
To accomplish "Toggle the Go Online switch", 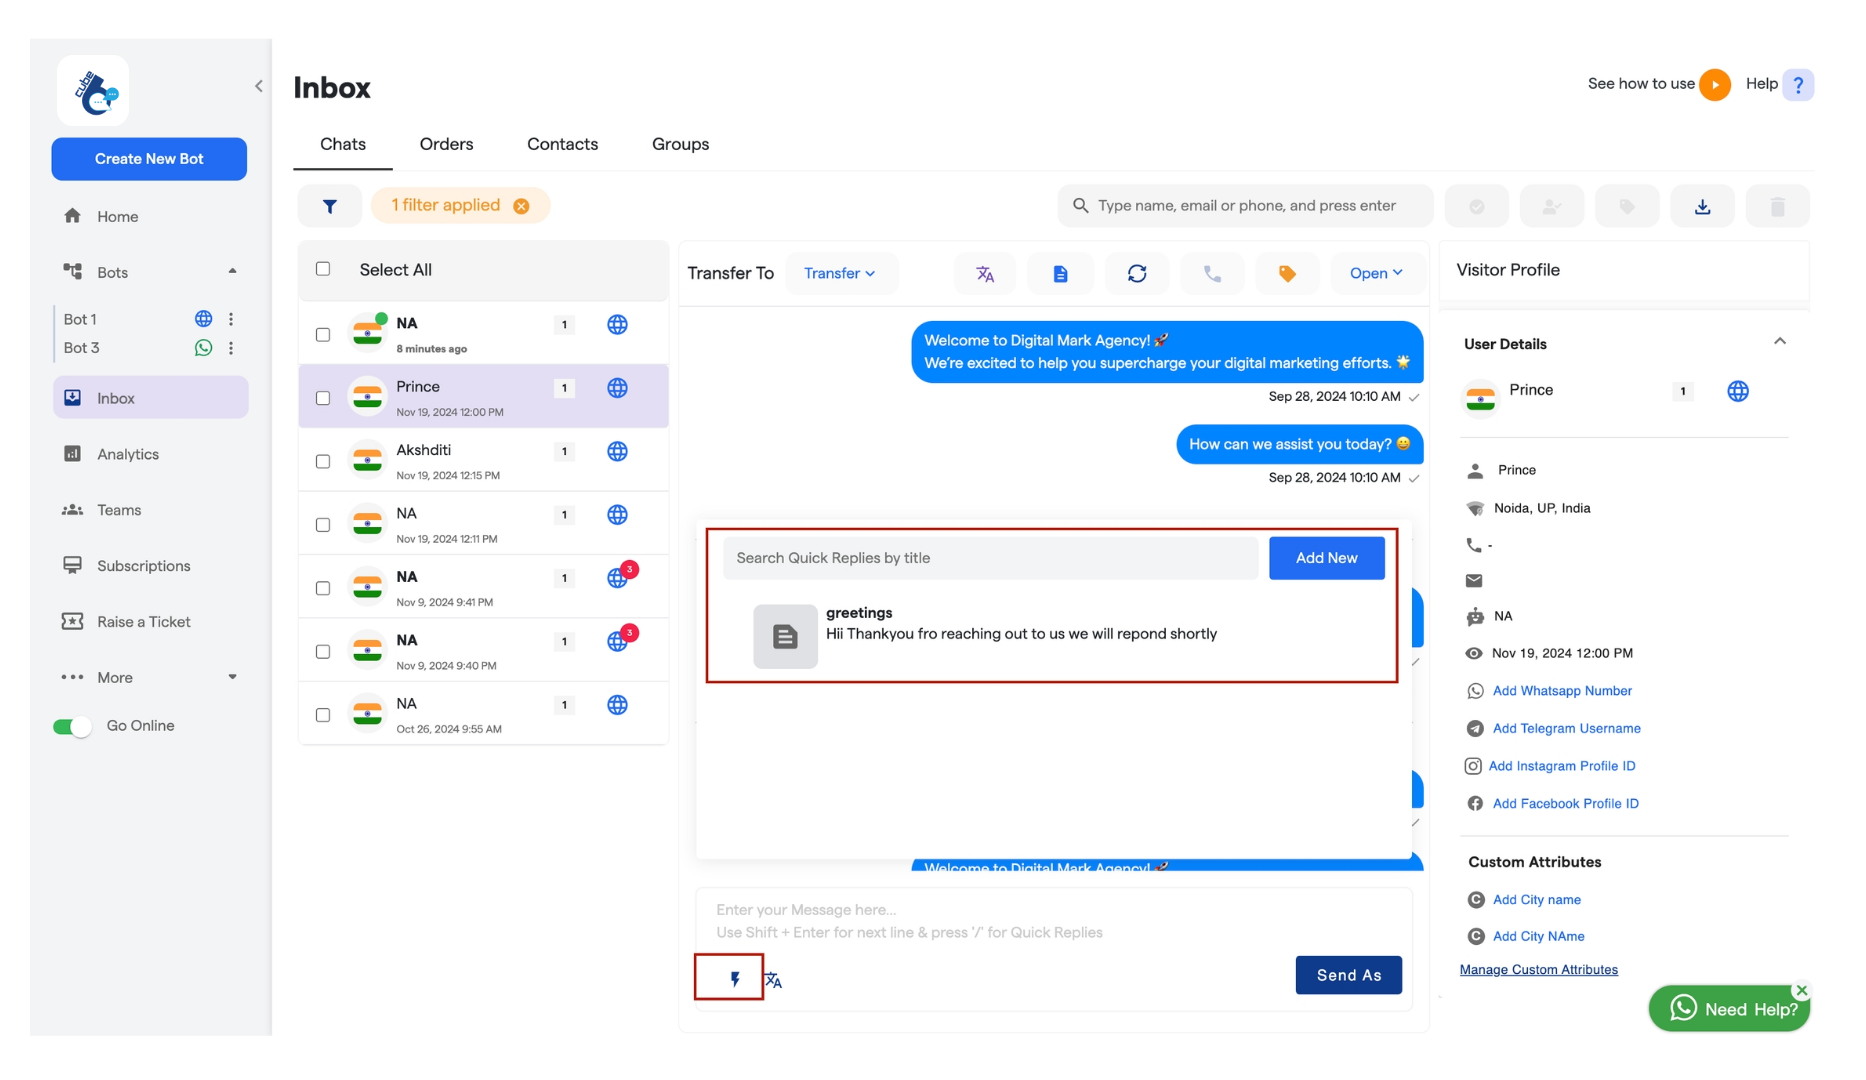I will click(x=72, y=727).
